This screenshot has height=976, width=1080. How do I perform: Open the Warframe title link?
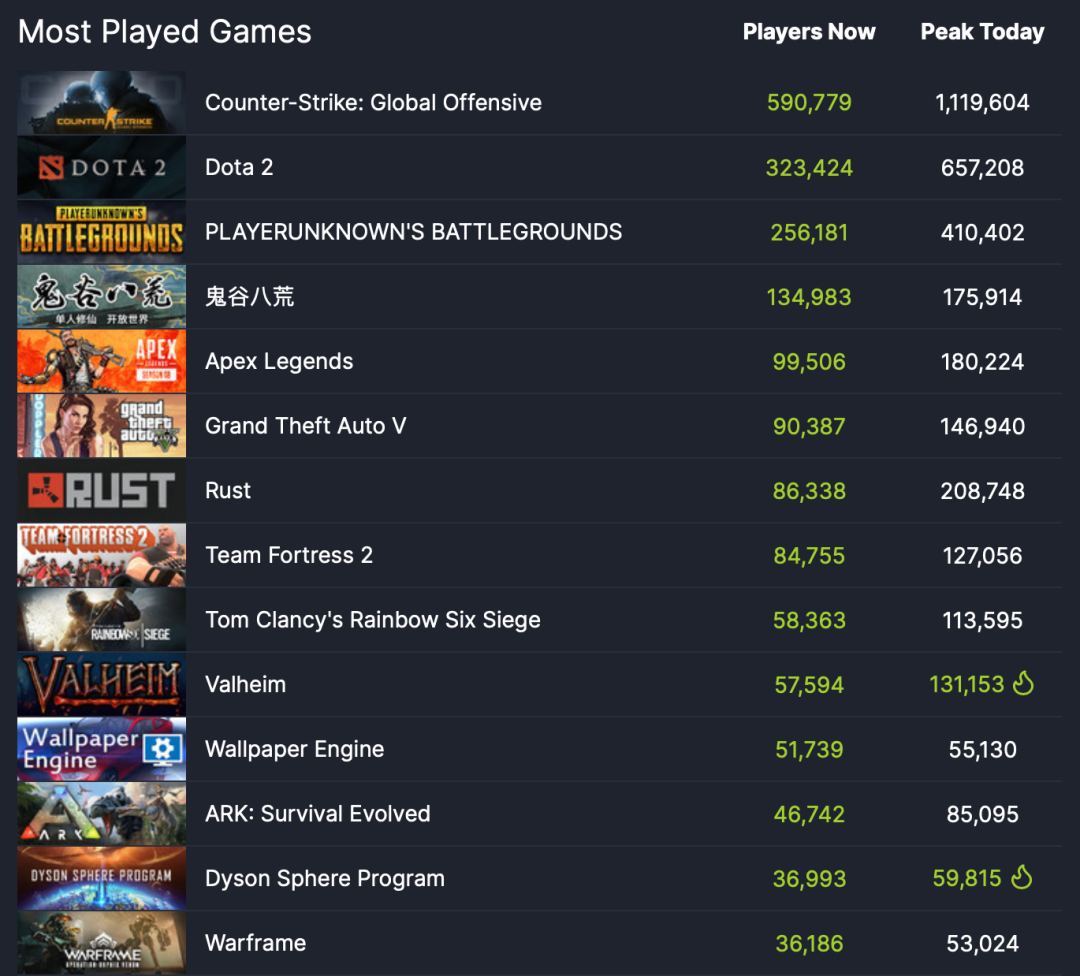click(256, 943)
